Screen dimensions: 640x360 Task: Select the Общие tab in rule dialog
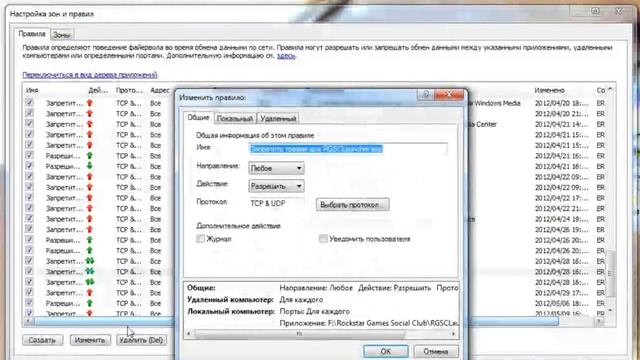point(198,118)
